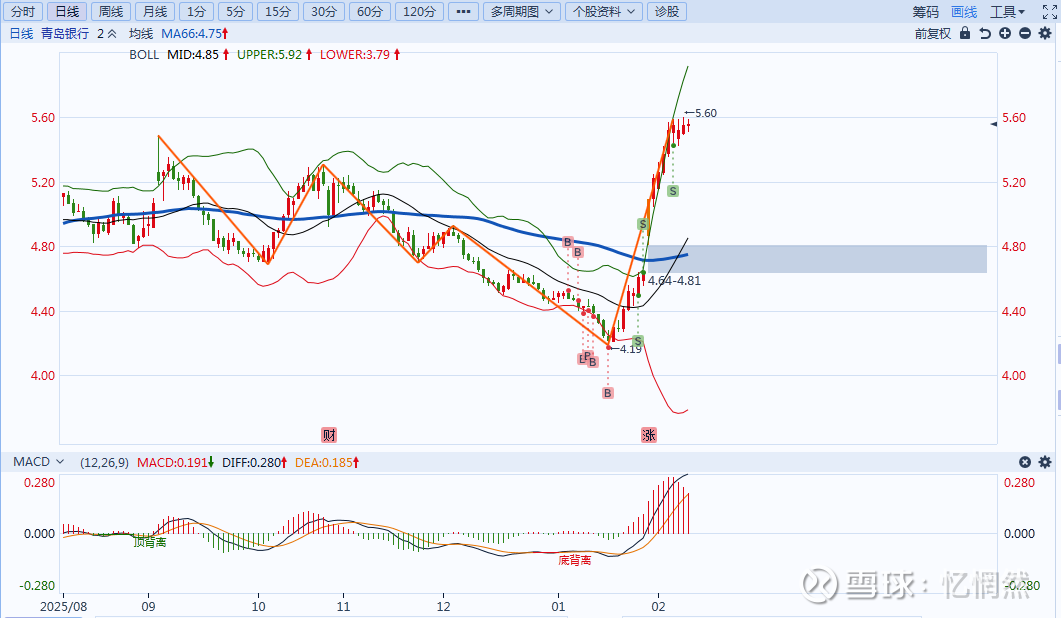Click the 日线 label beside the stock name

point(21,33)
